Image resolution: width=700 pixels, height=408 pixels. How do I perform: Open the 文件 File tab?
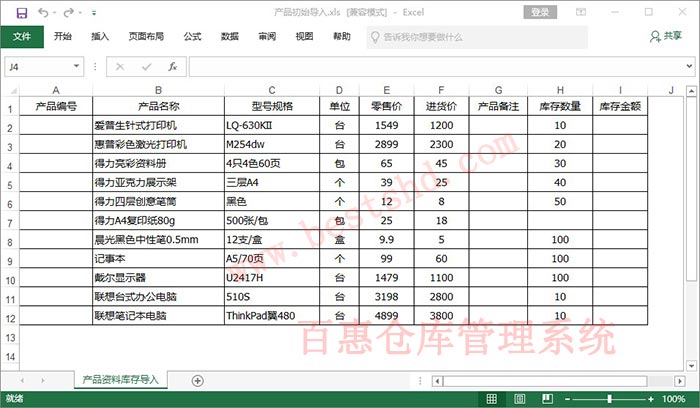tap(22, 37)
